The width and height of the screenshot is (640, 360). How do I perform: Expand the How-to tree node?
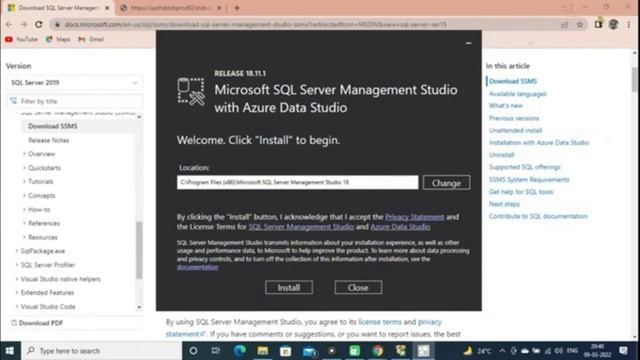[x=24, y=209]
